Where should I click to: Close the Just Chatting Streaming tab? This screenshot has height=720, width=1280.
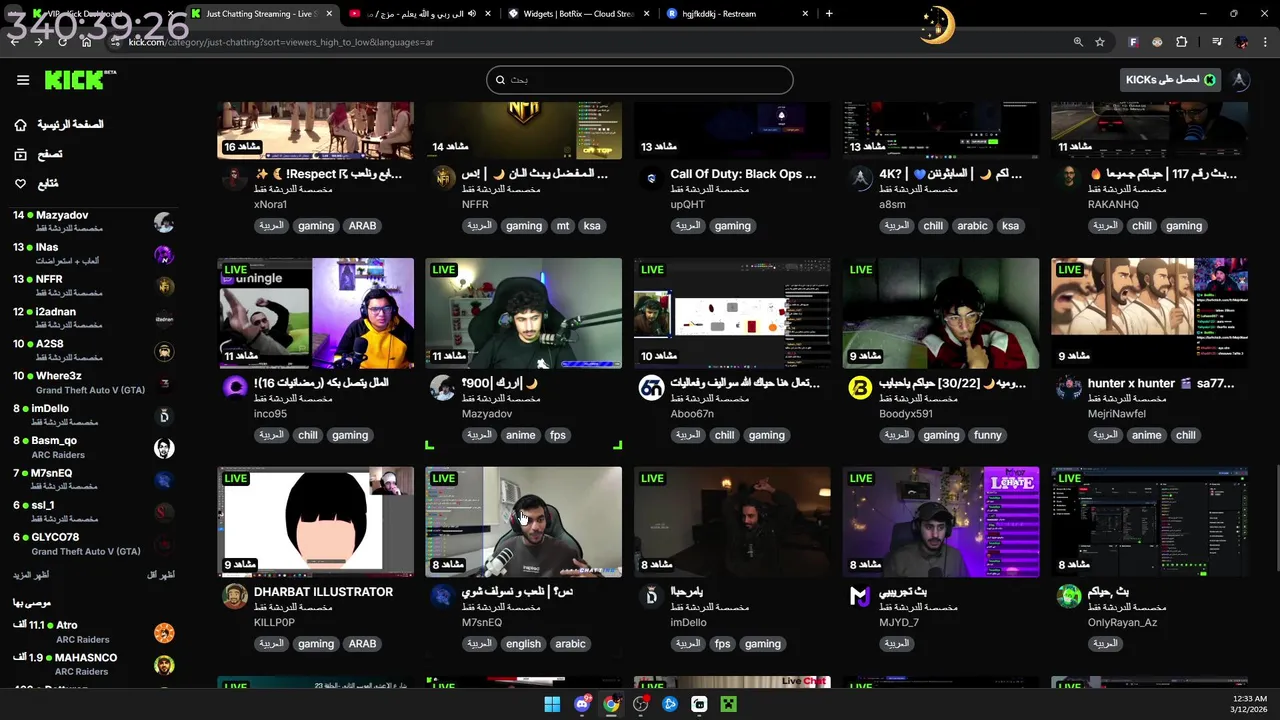click(329, 14)
